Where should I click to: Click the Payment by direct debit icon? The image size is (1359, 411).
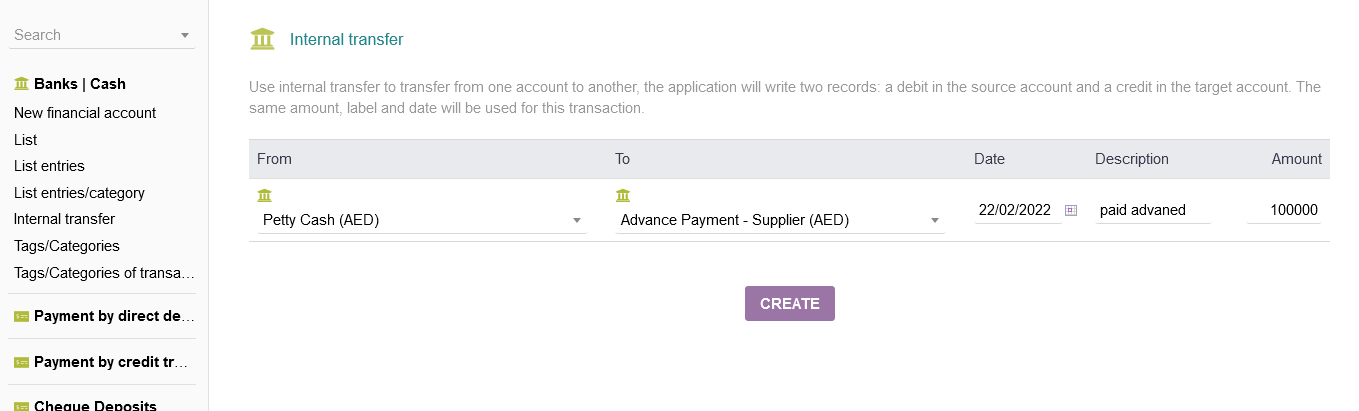[21, 316]
